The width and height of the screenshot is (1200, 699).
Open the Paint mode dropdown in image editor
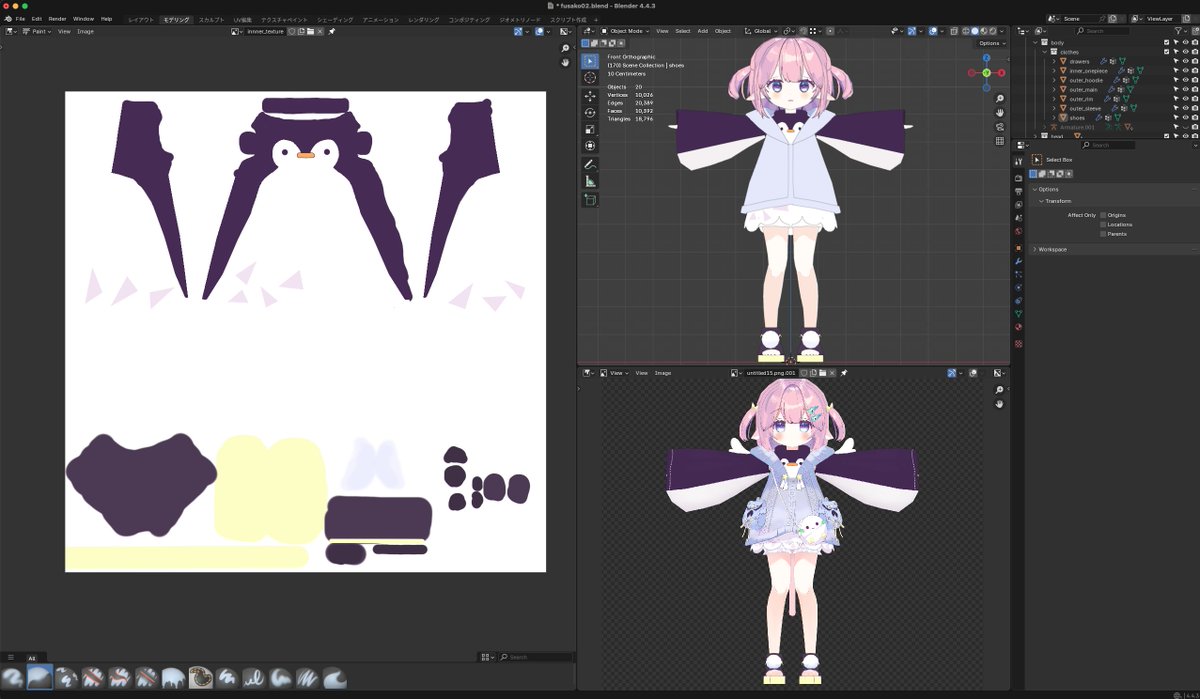(x=35, y=31)
